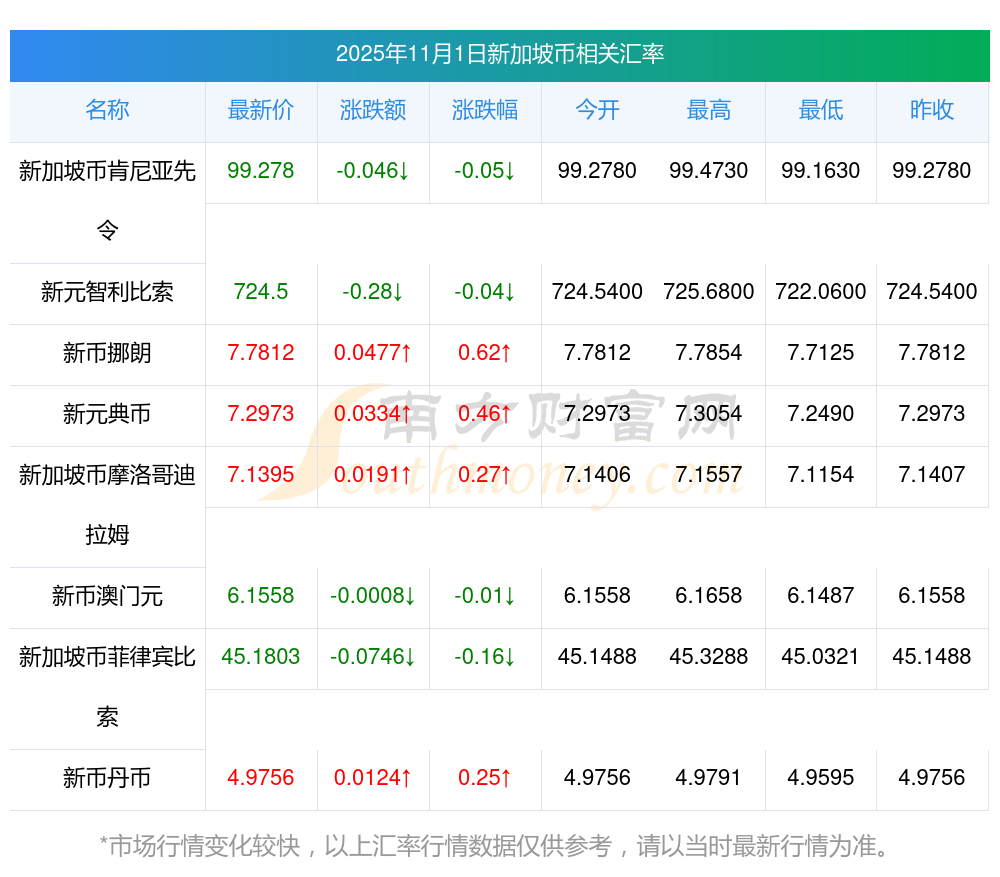The width and height of the screenshot is (1000, 877).
Task: Select the 昨收 column header
Action: click(932, 111)
